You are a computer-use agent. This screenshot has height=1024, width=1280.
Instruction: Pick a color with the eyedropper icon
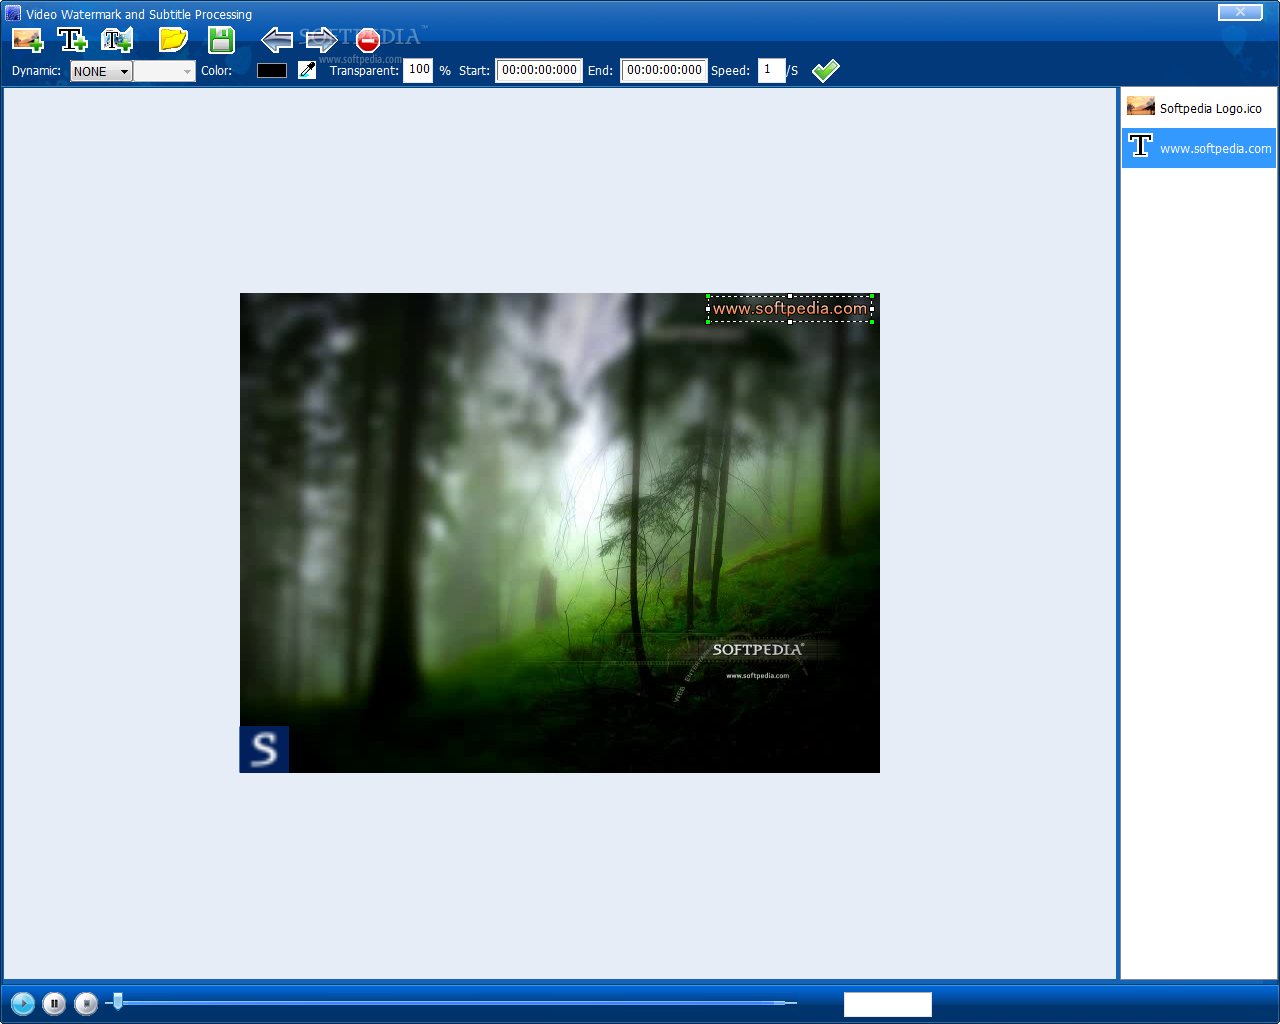(307, 70)
